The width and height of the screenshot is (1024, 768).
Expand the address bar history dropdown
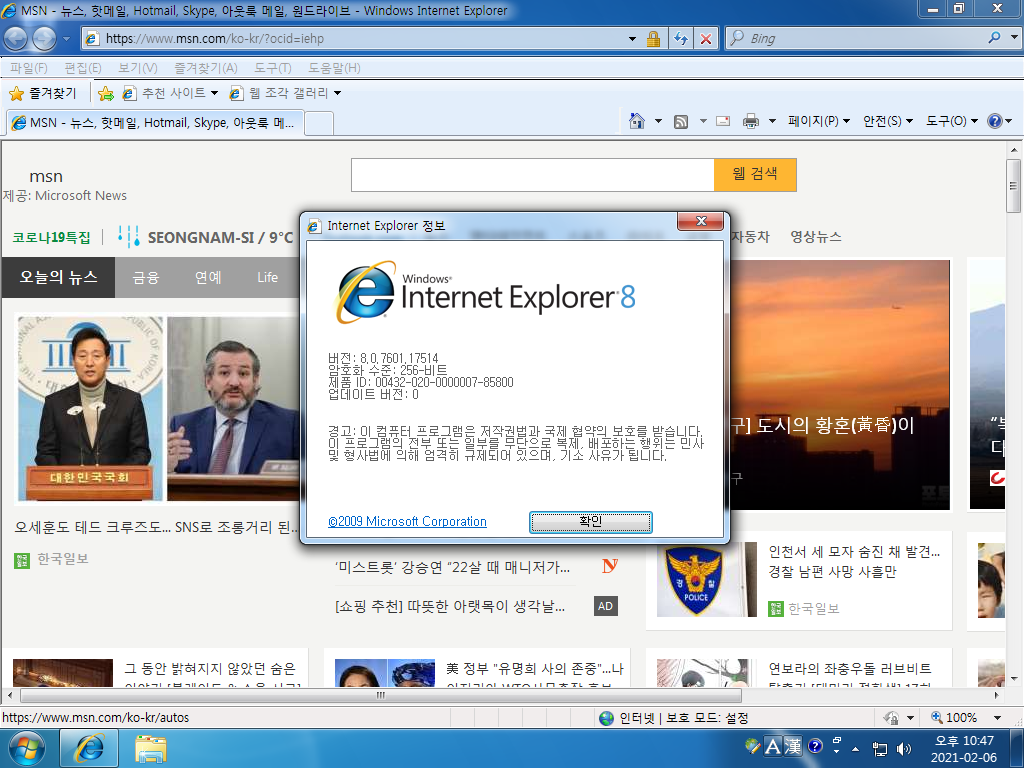tap(632, 39)
